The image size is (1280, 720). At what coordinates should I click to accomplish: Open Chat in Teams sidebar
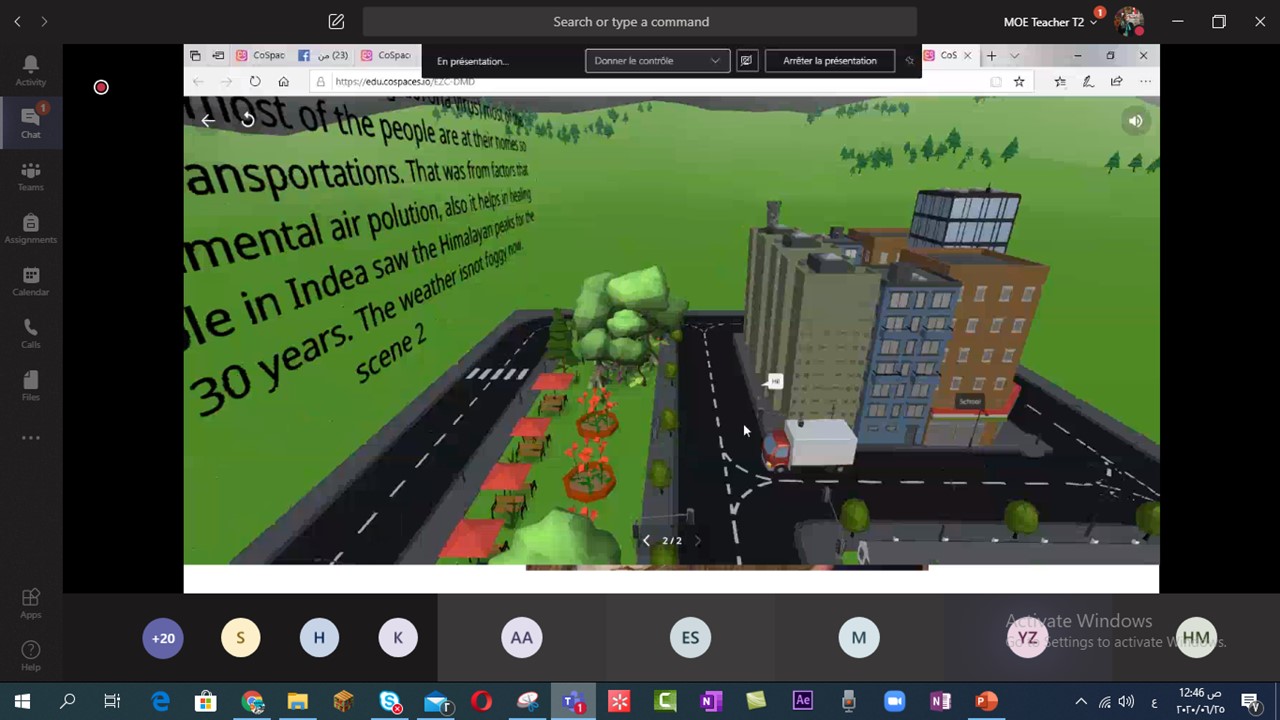point(31,122)
